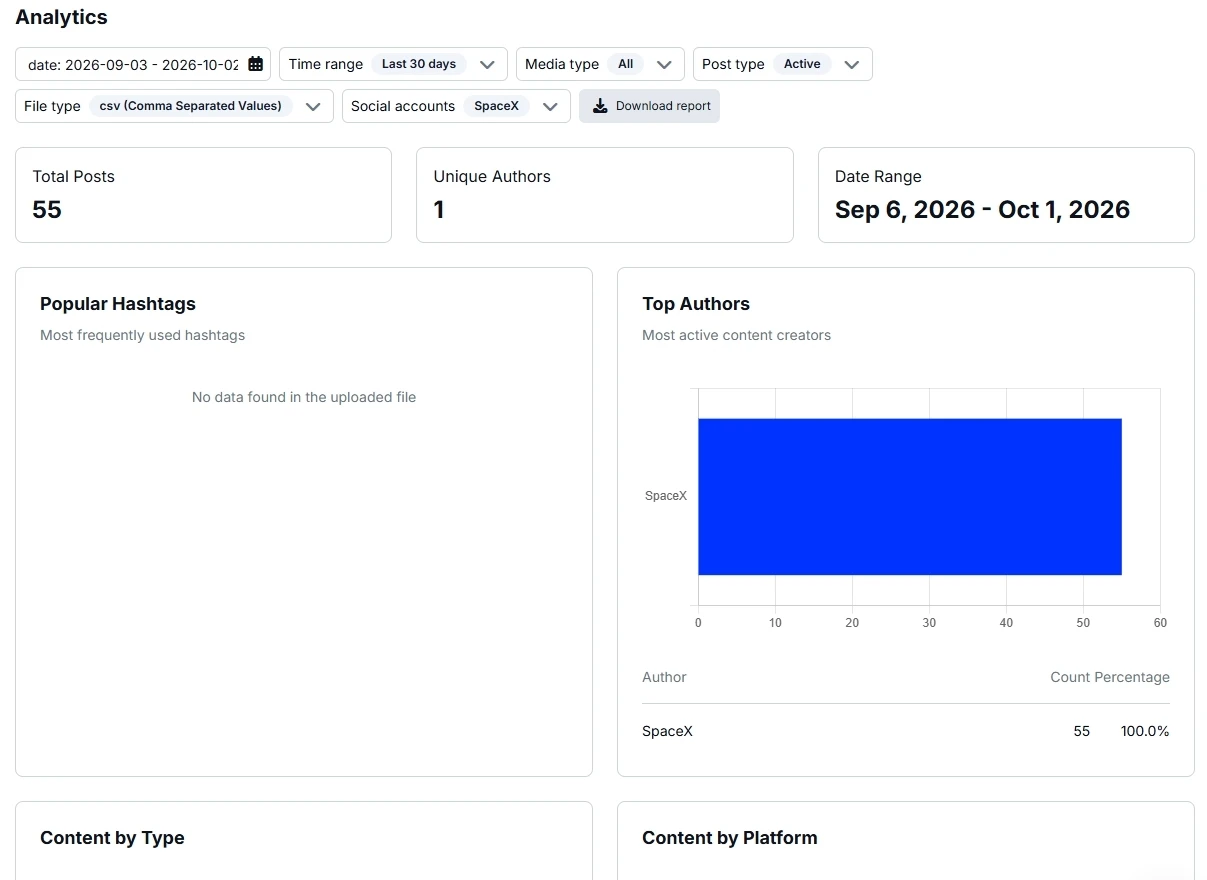Click the Total Posts card
Image resolution: width=1207 pixels, height=880 pixels.
pos(203,195)
